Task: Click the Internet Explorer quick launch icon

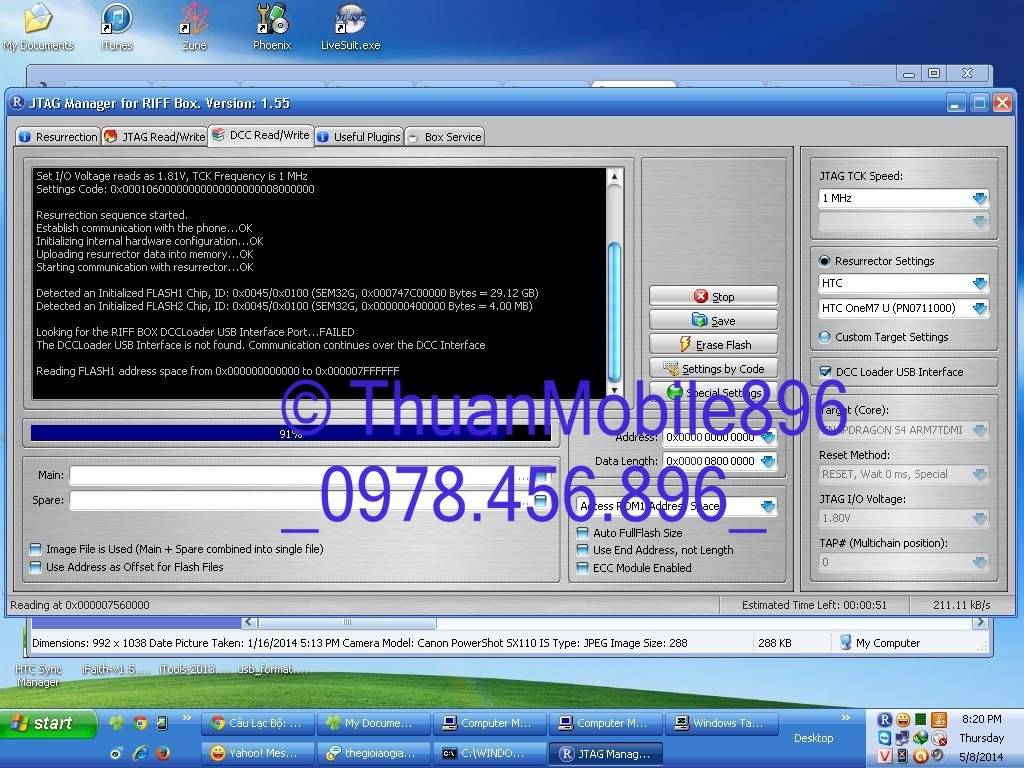Action: 140,752
